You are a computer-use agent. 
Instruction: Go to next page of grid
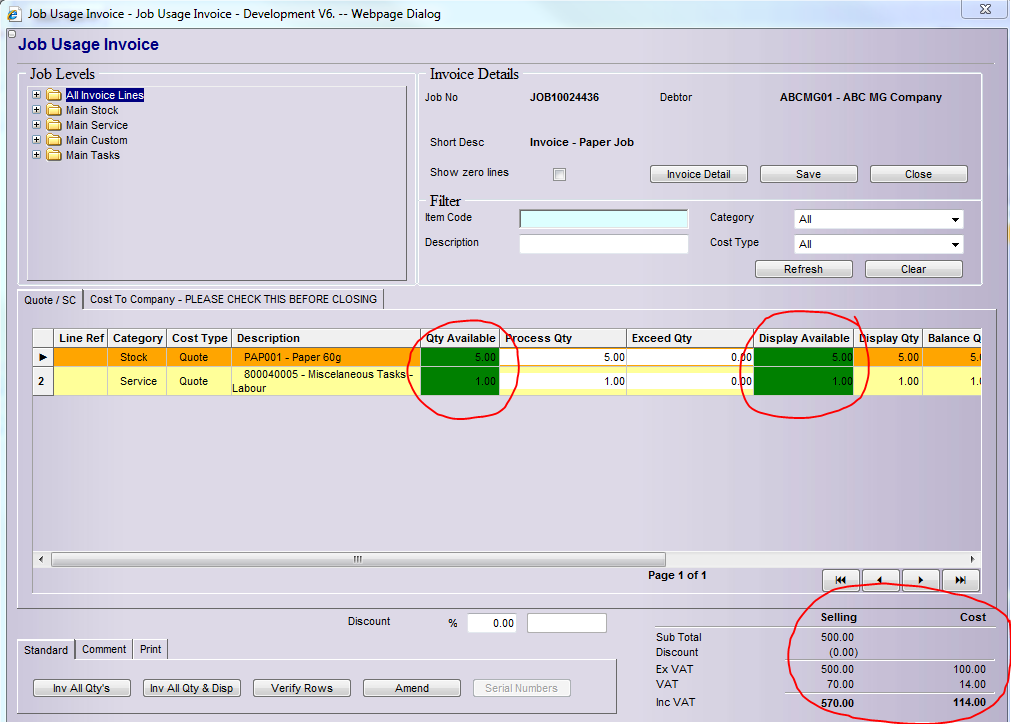(x=920, y=581)
